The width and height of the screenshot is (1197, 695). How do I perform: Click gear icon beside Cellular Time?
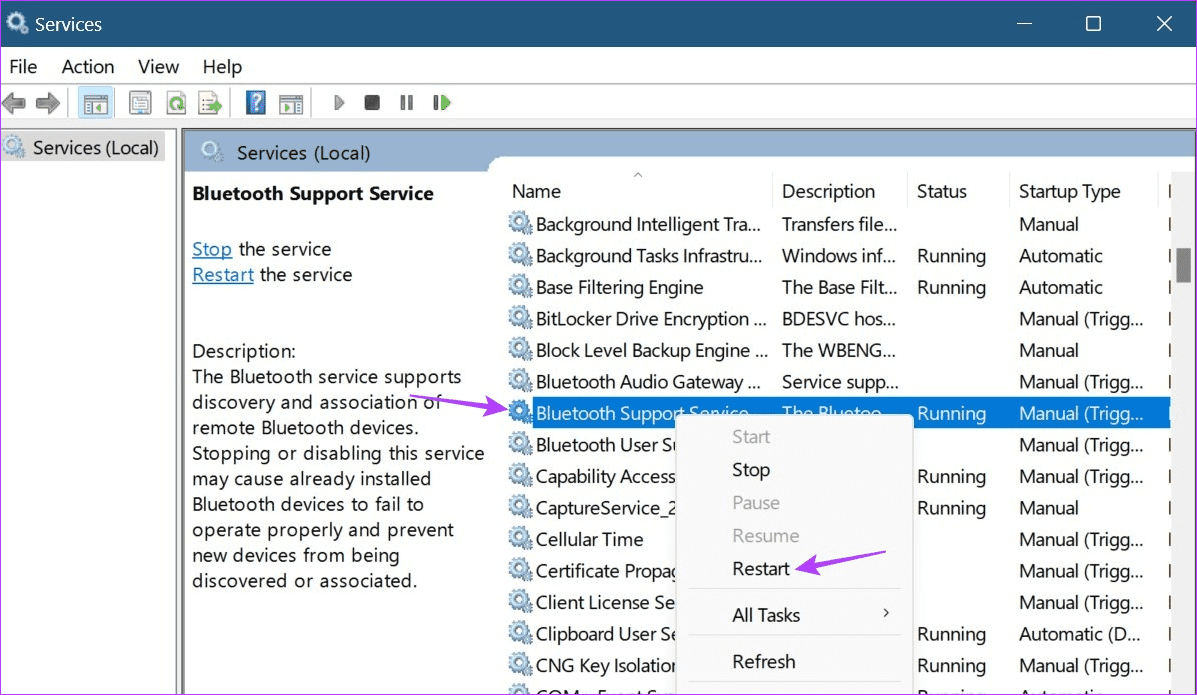(520, 538)
